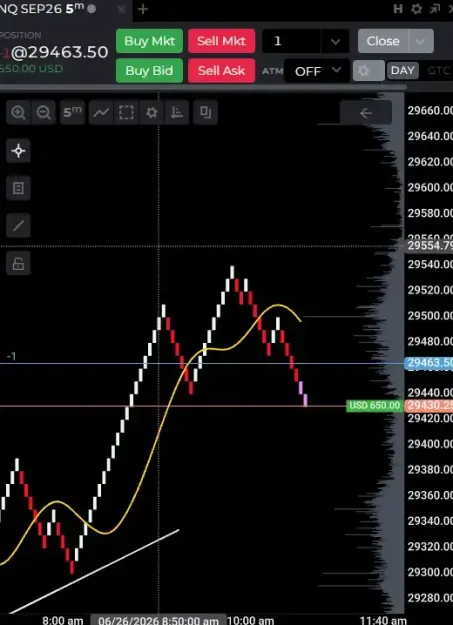
Task: Open chart settings gear in toolbar
Action: coord(152,113)
